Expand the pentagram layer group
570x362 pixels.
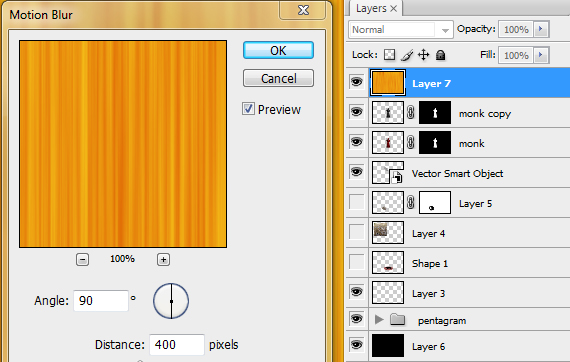pyautogui.click(x=379, y=319)
